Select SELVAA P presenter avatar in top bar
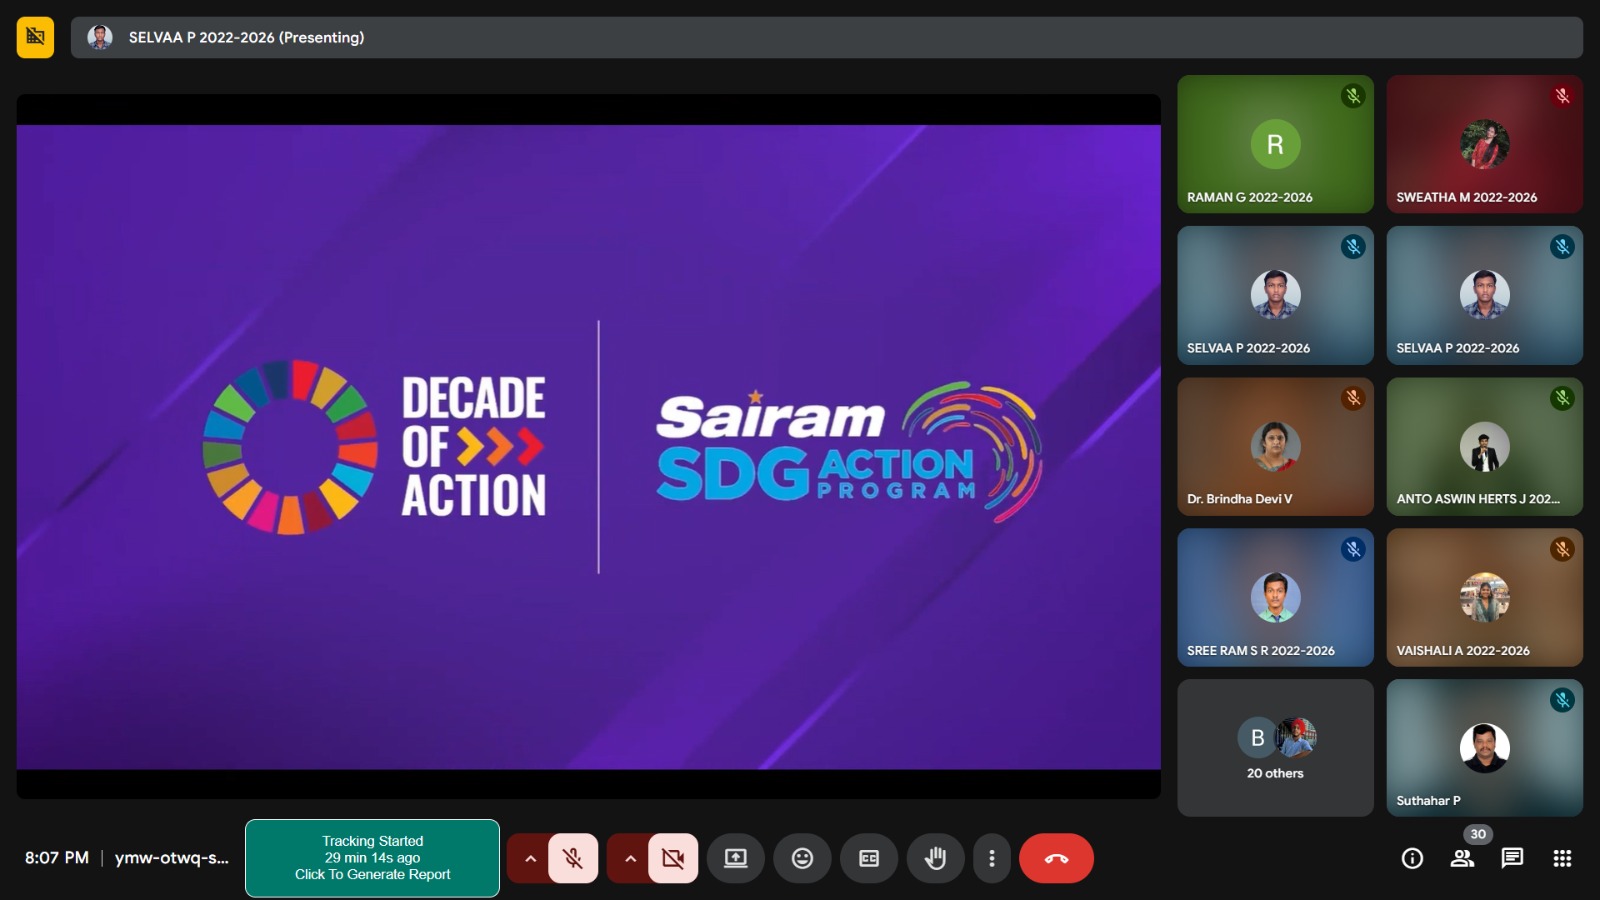The width and height of the screenshot is (1600, 900). click(99, 37)
